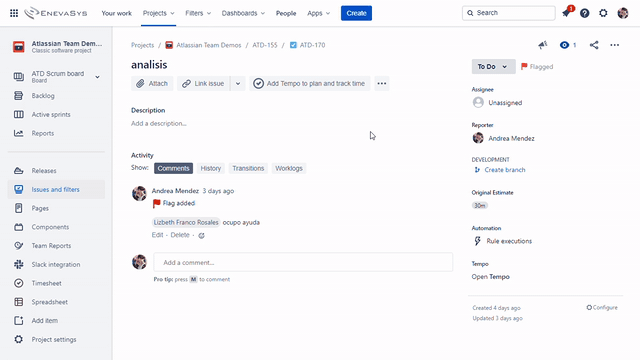
Task: Open Spreadsheet in the sidebar
Action: point(56,302)
